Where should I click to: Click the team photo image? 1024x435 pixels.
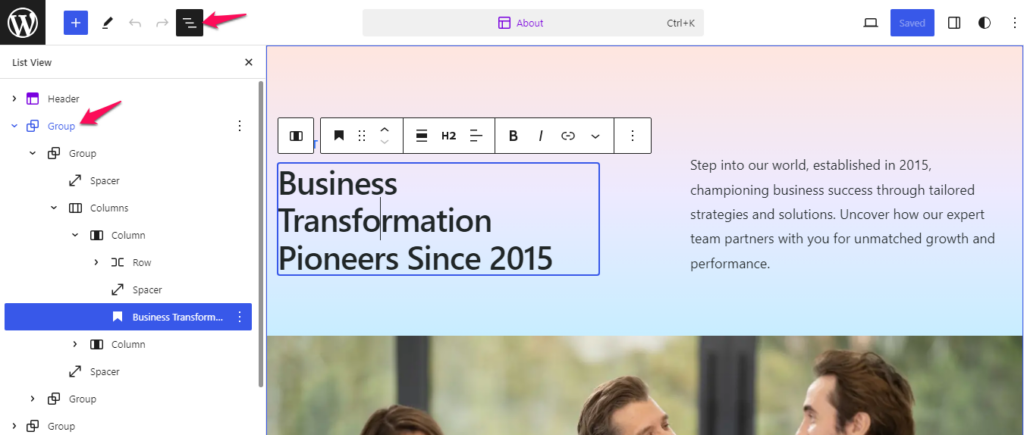[645, 385]
